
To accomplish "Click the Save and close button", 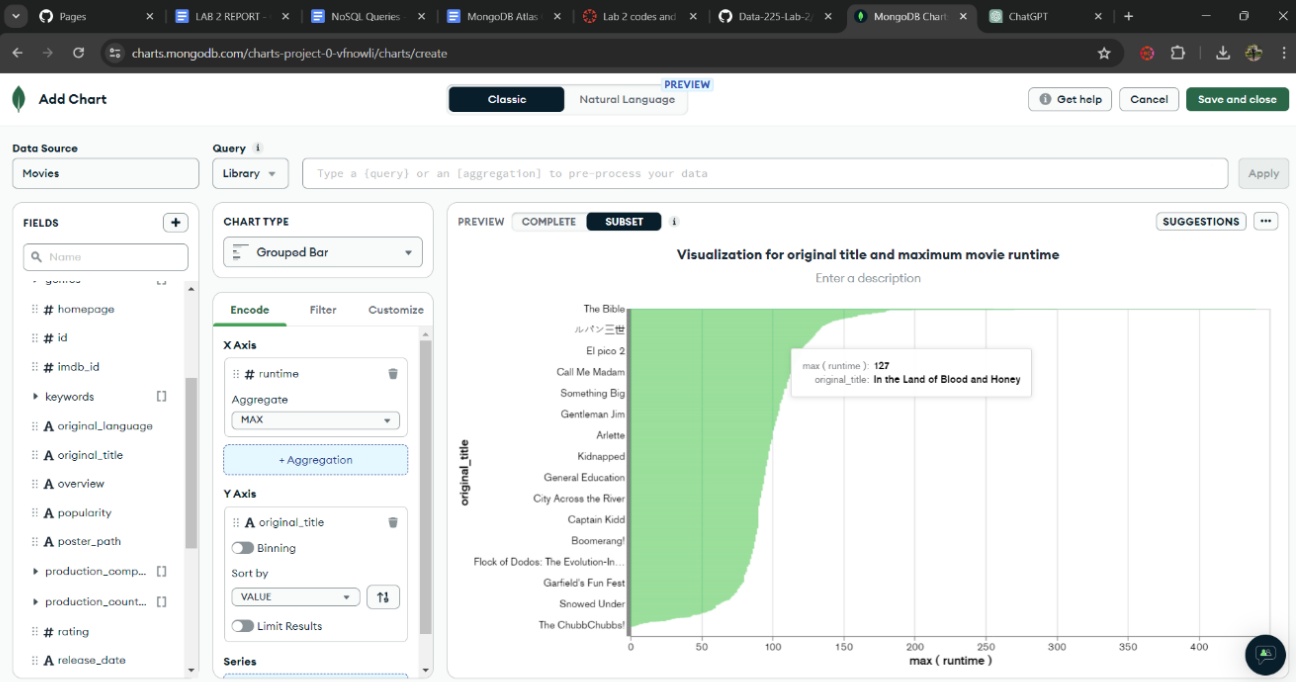I will click(1237, 99).
